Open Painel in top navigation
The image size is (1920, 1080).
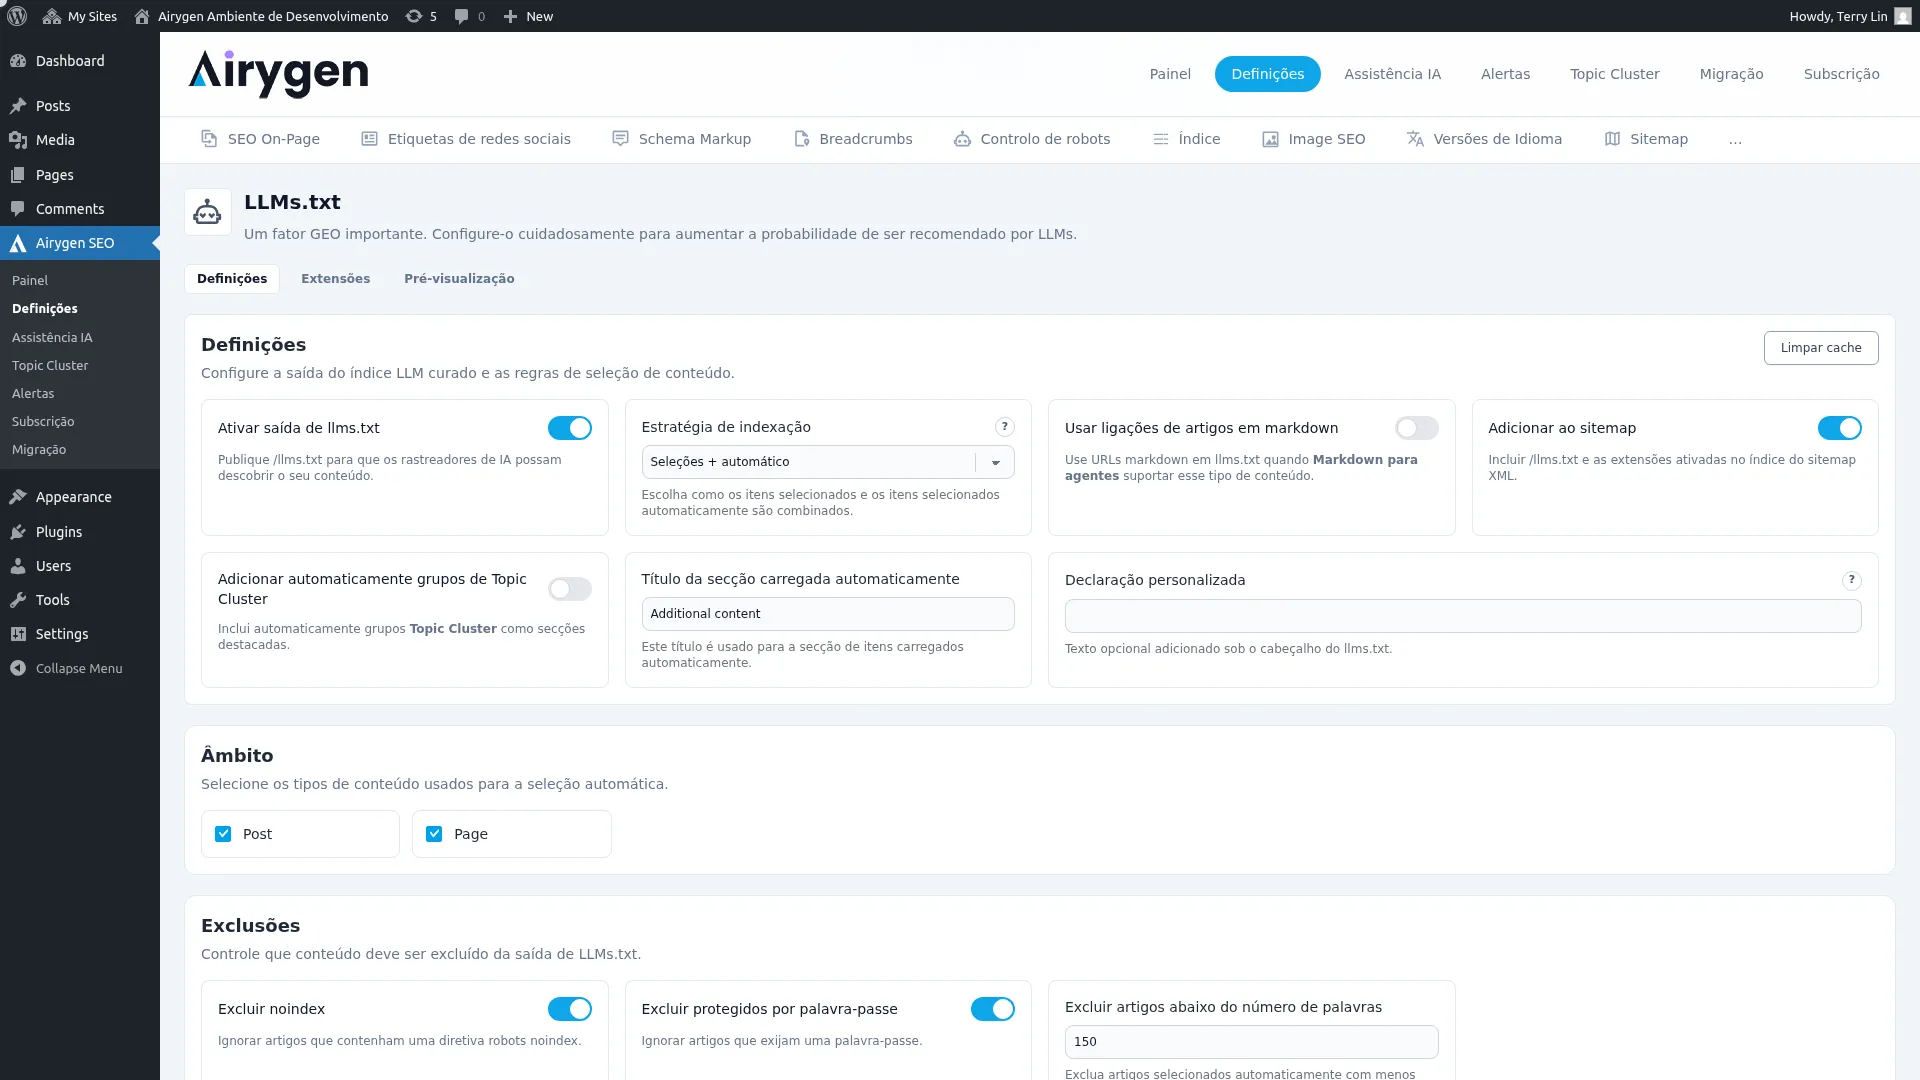pyautogui.click(x=1170, y=74)
